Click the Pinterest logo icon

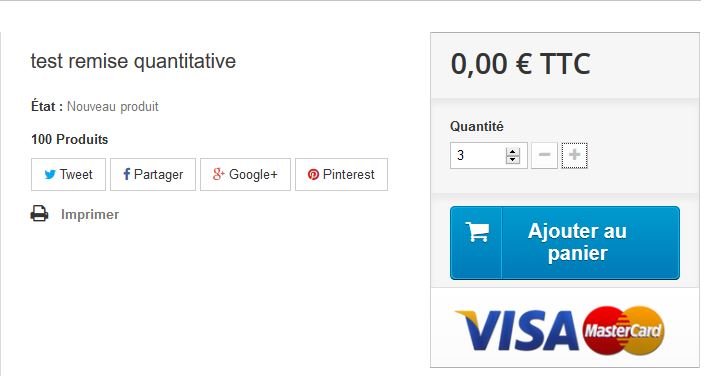click(313, 175)
